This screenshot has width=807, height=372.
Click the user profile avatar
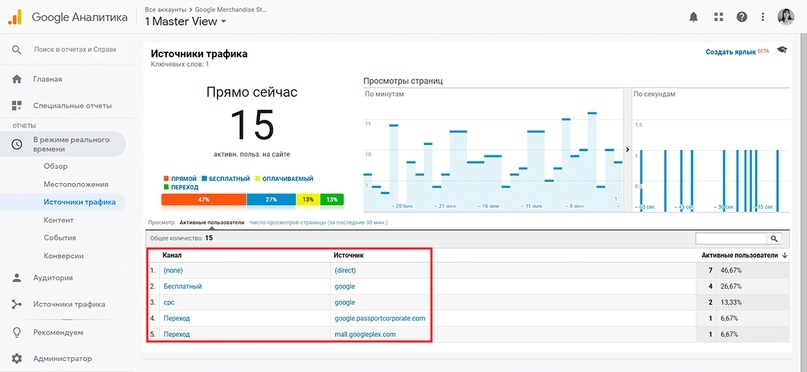785,16
